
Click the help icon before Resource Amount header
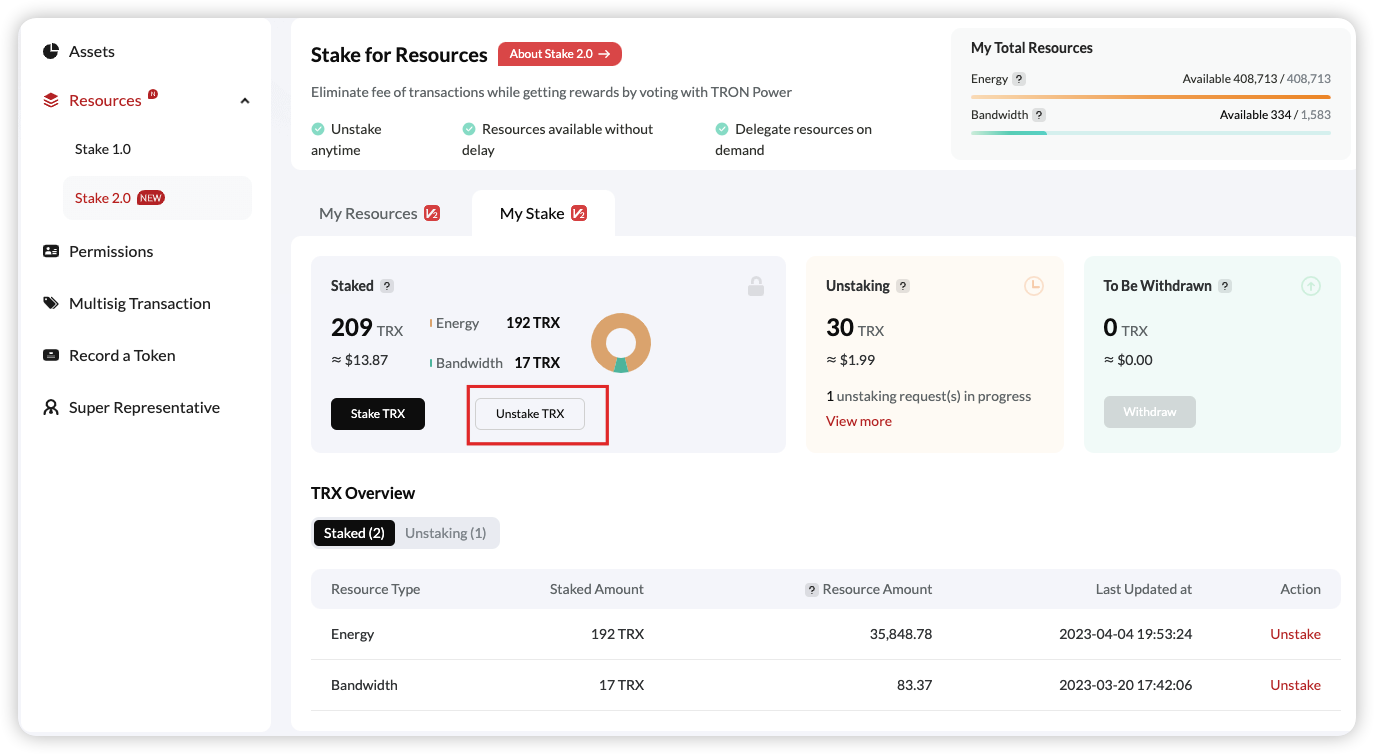(812, 590)
